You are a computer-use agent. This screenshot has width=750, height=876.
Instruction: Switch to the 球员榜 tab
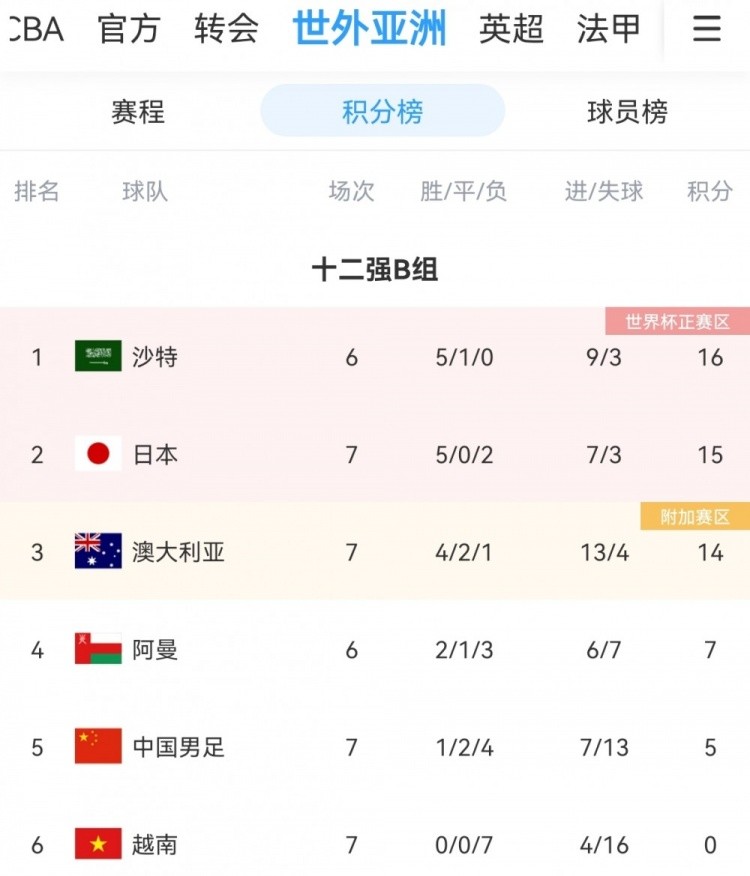coord(627,111)
